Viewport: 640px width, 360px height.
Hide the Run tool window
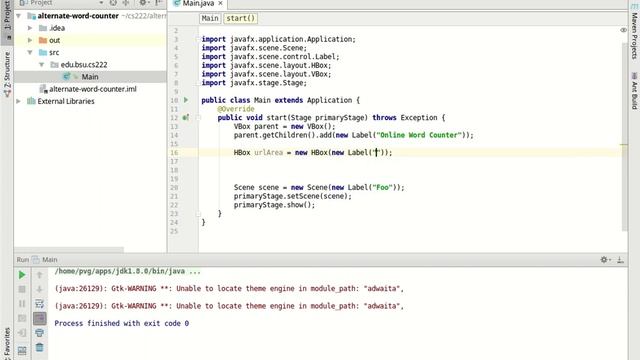click(x=620, y=260)
